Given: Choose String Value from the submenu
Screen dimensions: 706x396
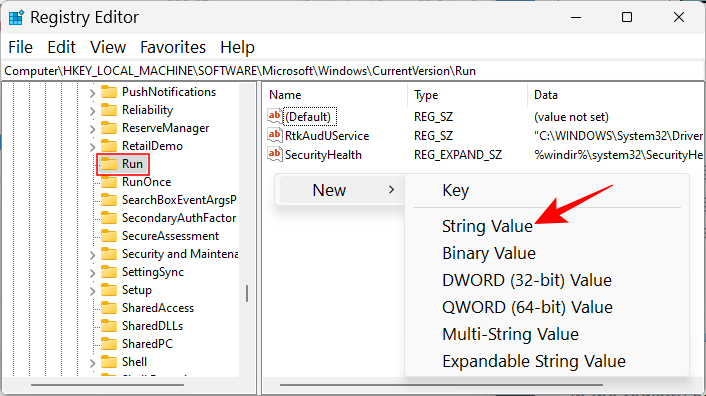Looking at the screenshot, I should tap(487, 226).
